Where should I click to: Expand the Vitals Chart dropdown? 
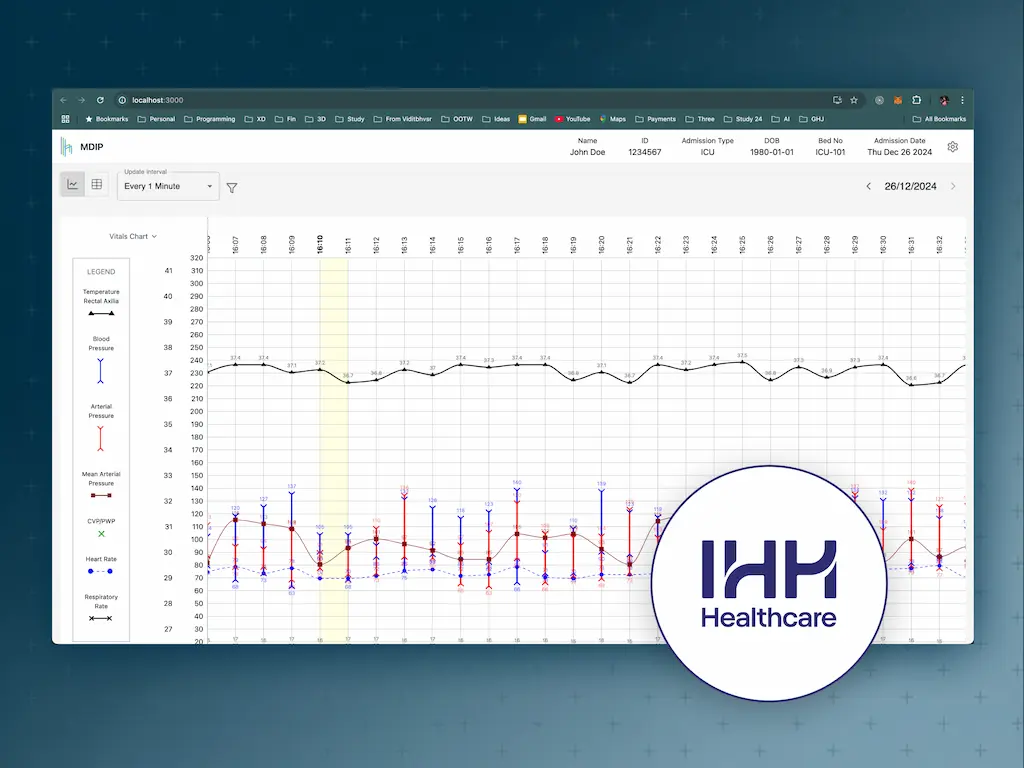coord(133,237)
